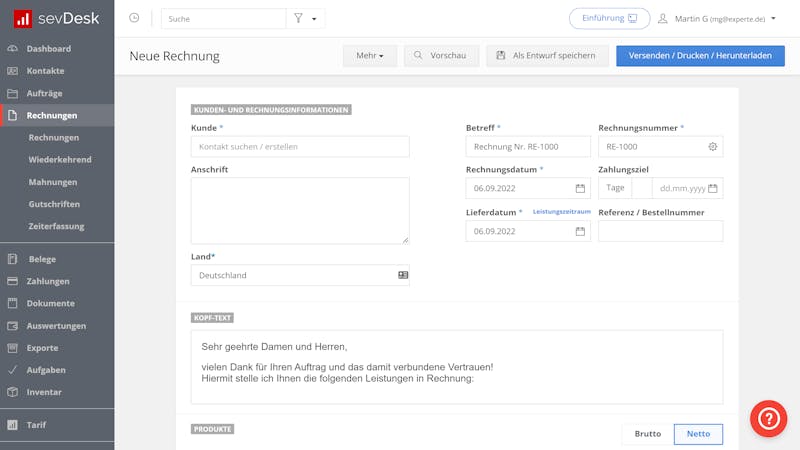Edit the Betreff field
Viewport: 800px width, 450px height.
528,146
